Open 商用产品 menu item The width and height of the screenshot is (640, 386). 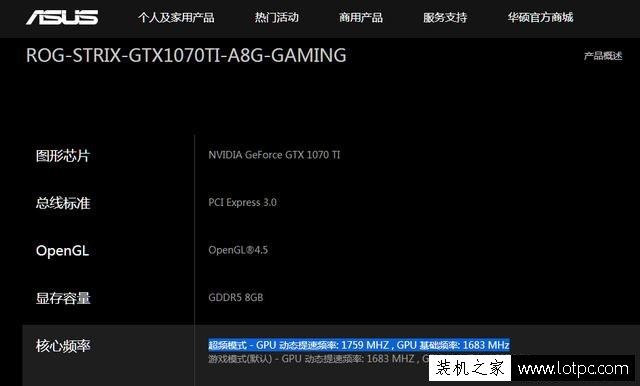(x=361, y=18)
